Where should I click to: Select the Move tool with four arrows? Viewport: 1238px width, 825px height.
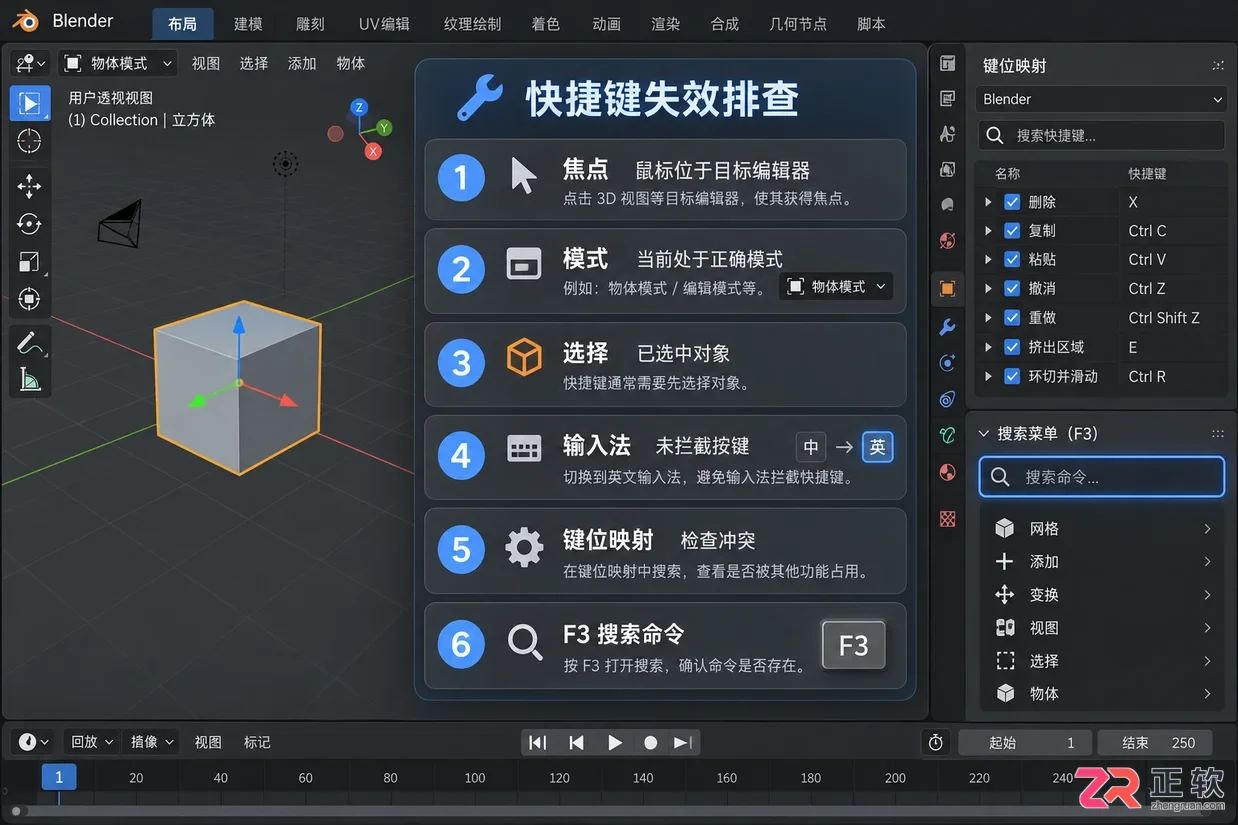30,186
